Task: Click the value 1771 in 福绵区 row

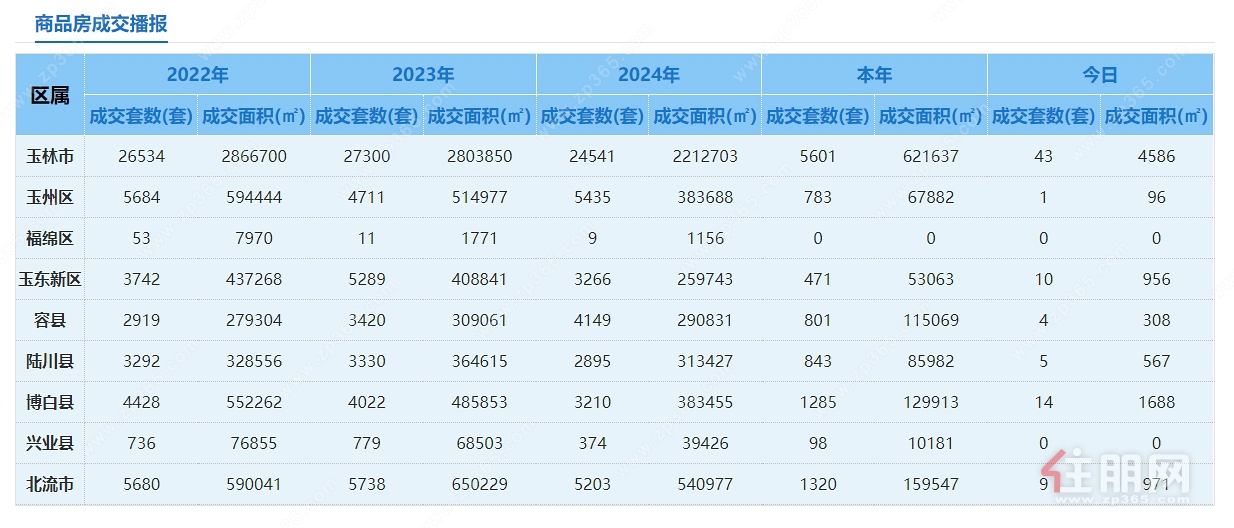Action: pos(480,238)
